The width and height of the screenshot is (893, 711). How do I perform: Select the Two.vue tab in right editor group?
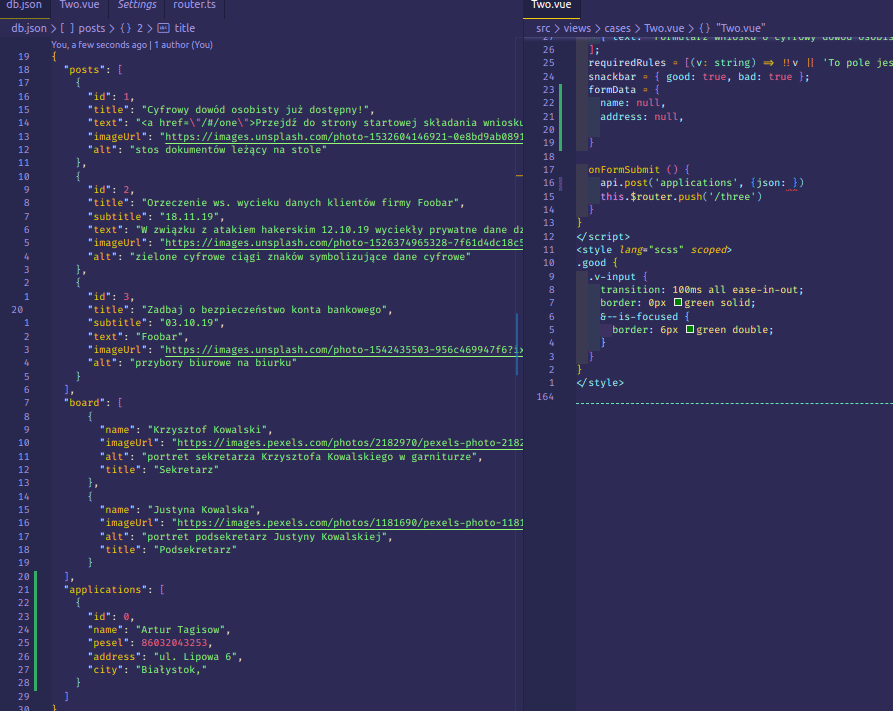pos(551,5)
